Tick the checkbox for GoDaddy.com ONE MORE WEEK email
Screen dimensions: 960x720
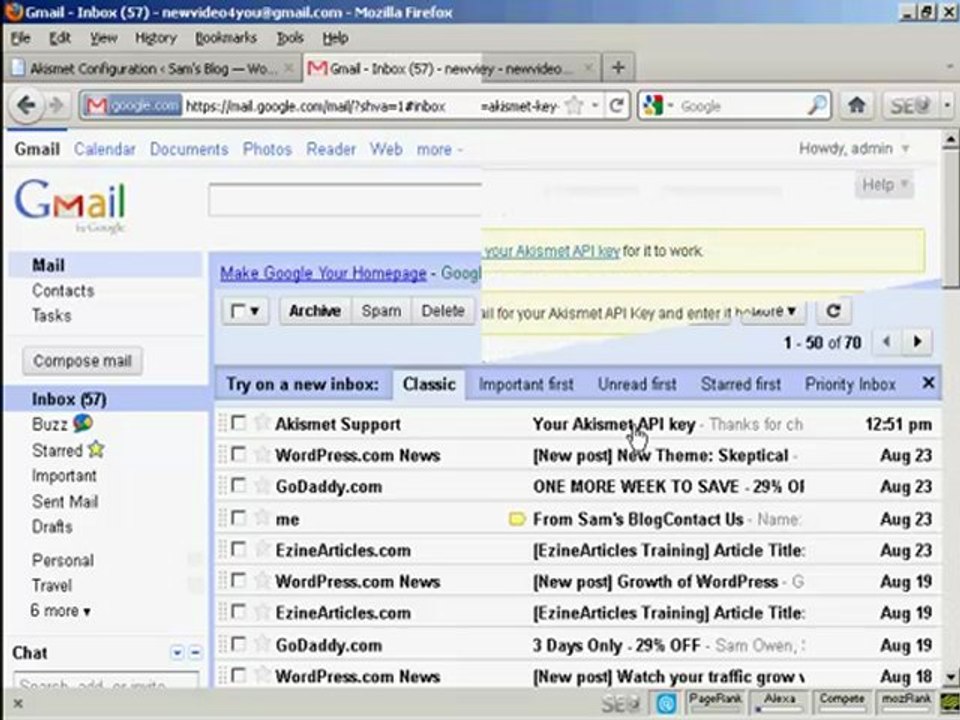pyautogui.click(x=238, y=486)
